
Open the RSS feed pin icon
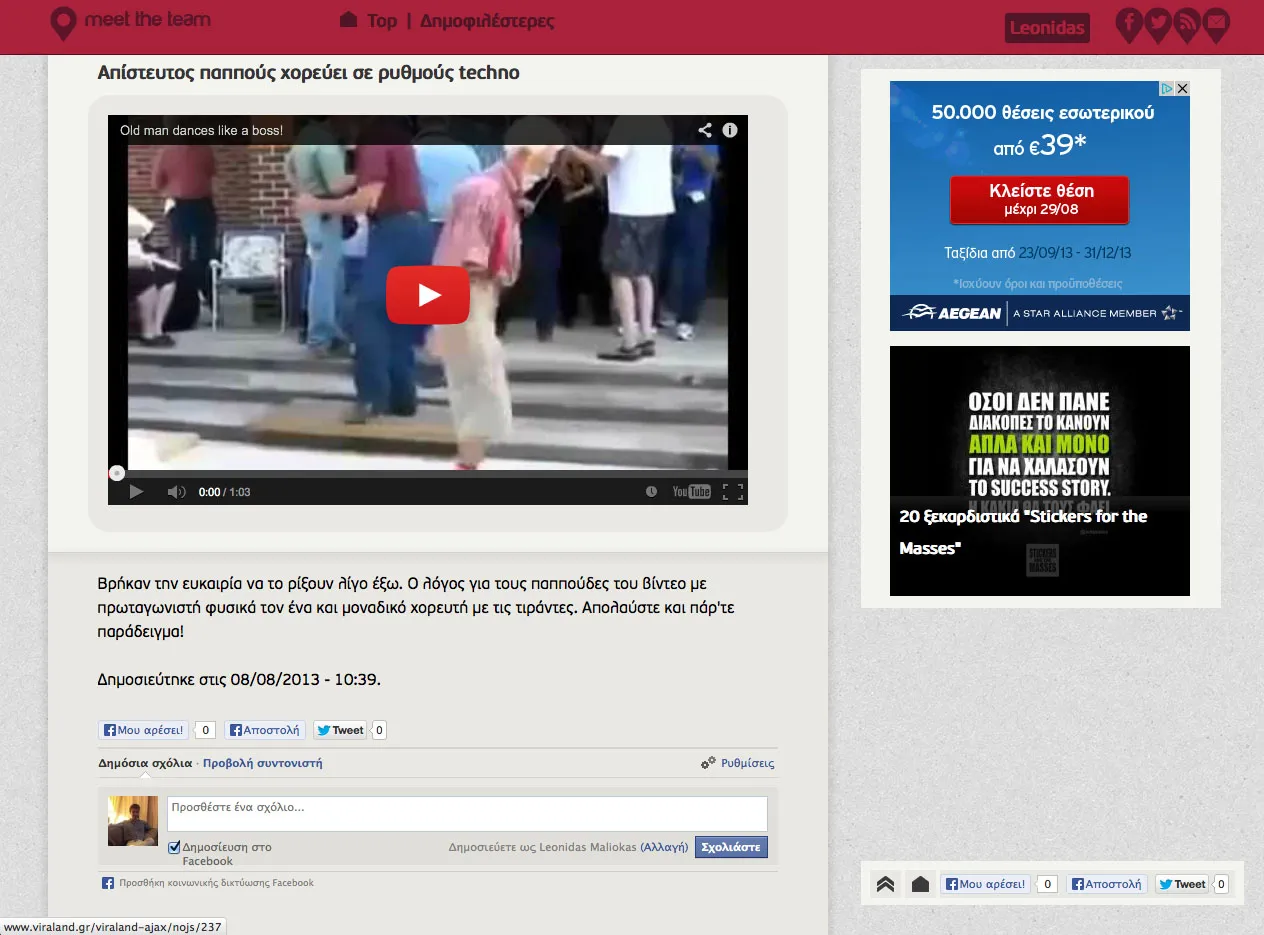click(x=1187, y=25)
